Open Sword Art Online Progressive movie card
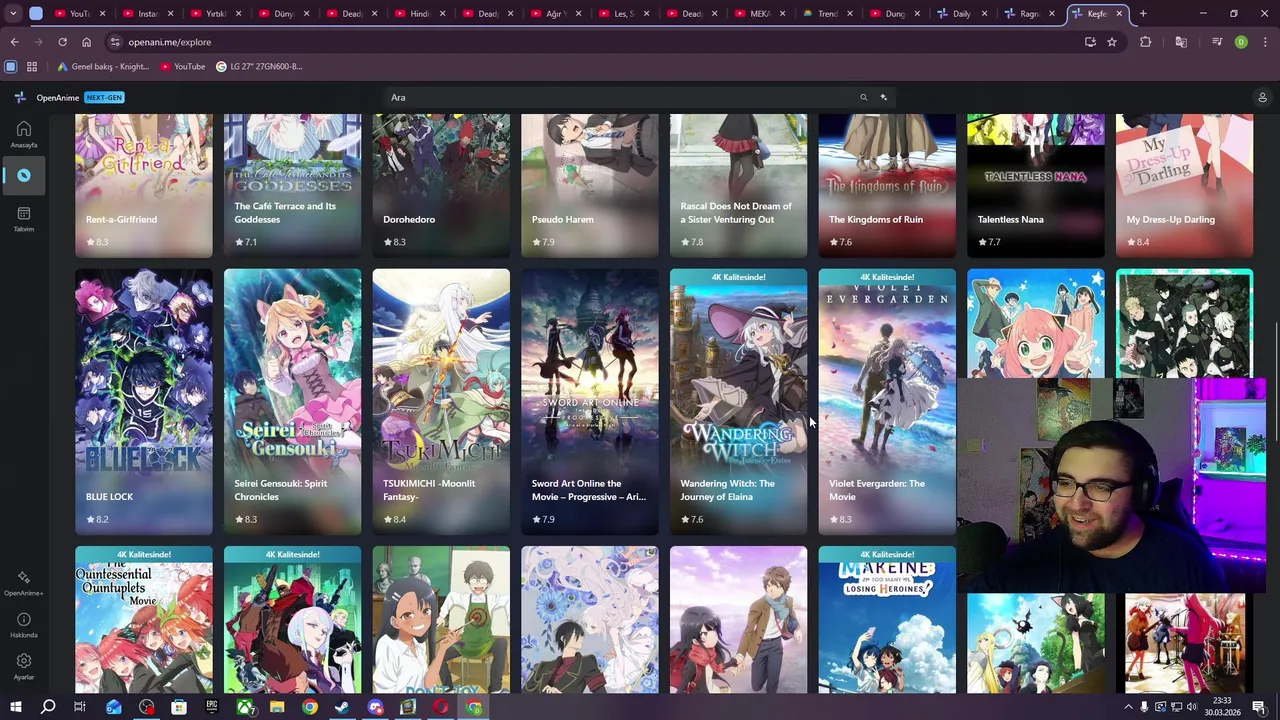 click(x=590, y=401)
